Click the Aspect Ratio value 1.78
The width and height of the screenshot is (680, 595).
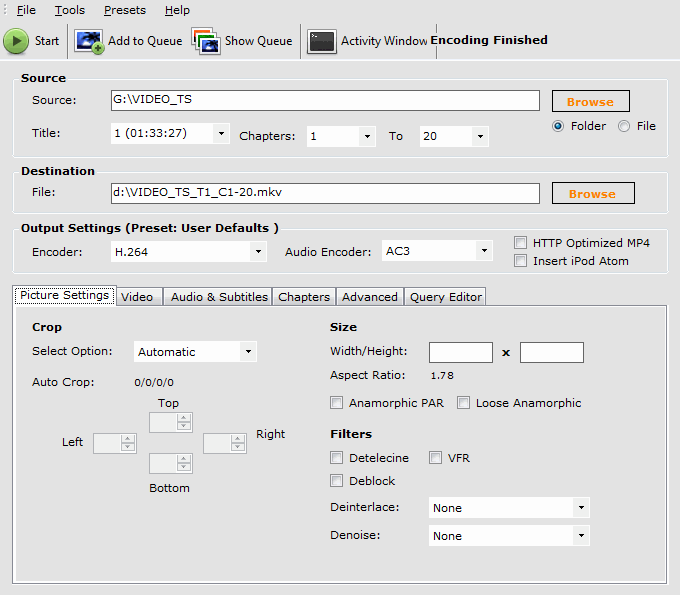[442, 376]
